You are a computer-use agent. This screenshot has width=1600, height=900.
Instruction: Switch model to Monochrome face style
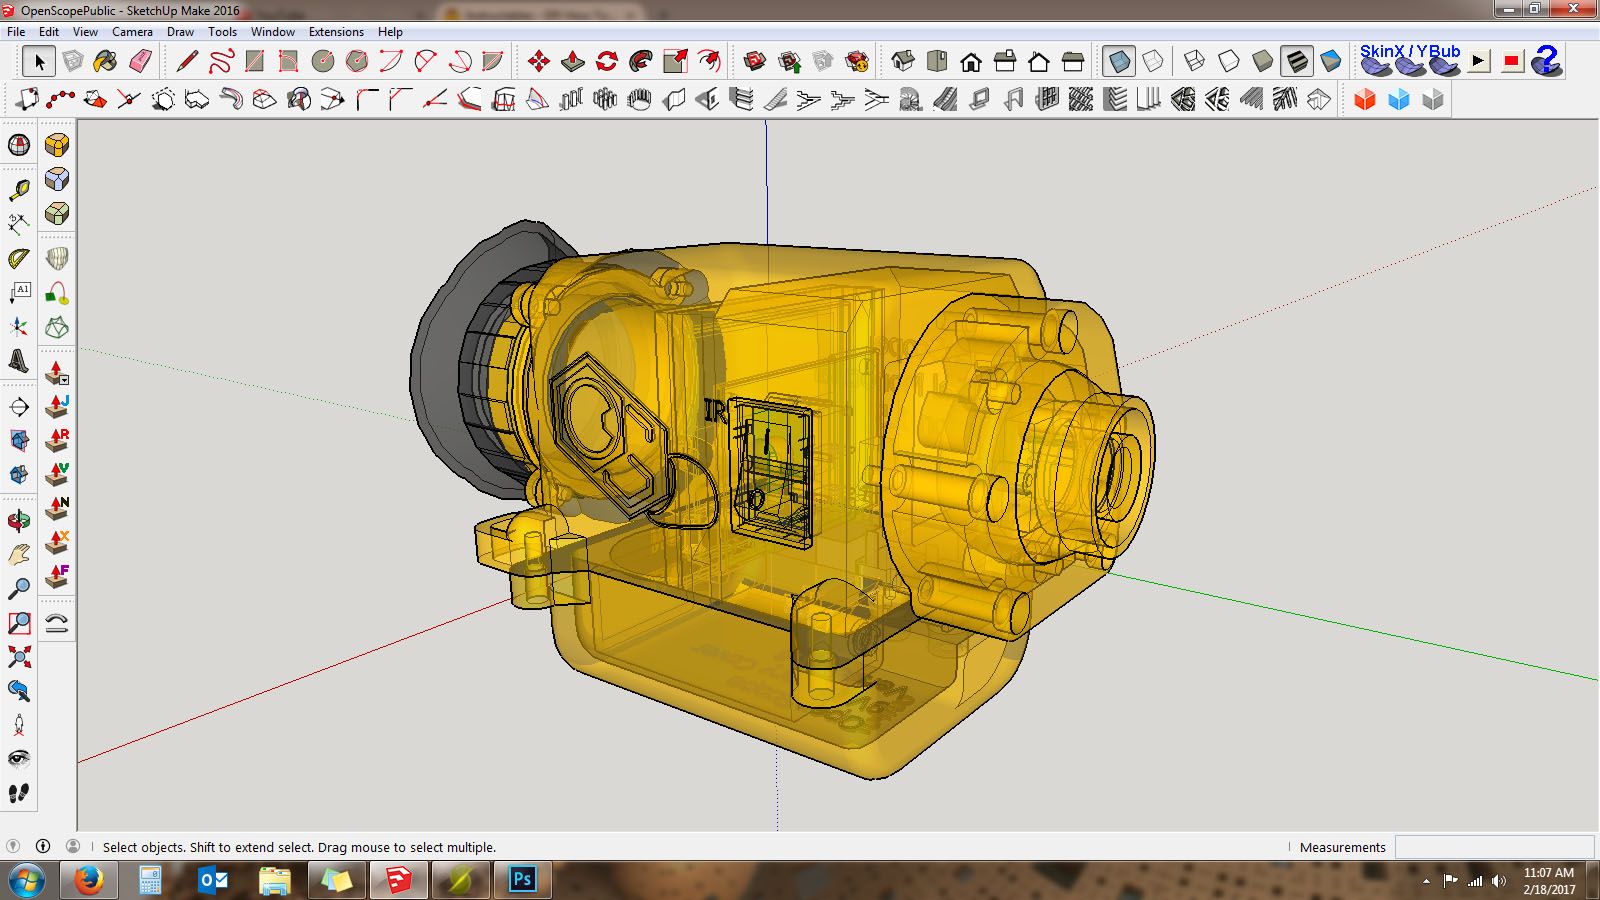[1330, 61]
